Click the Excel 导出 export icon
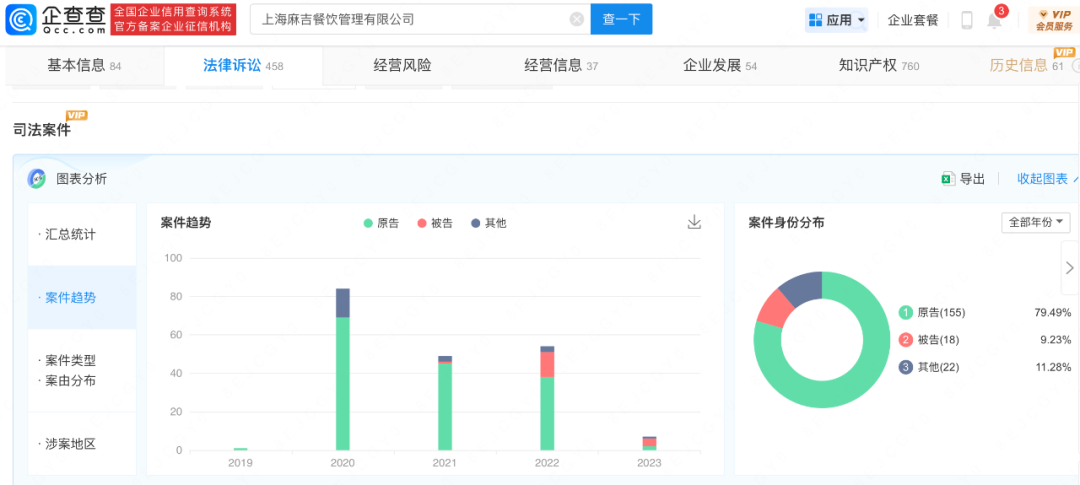This screenshot has height=485, width=1080. (946, 179)
